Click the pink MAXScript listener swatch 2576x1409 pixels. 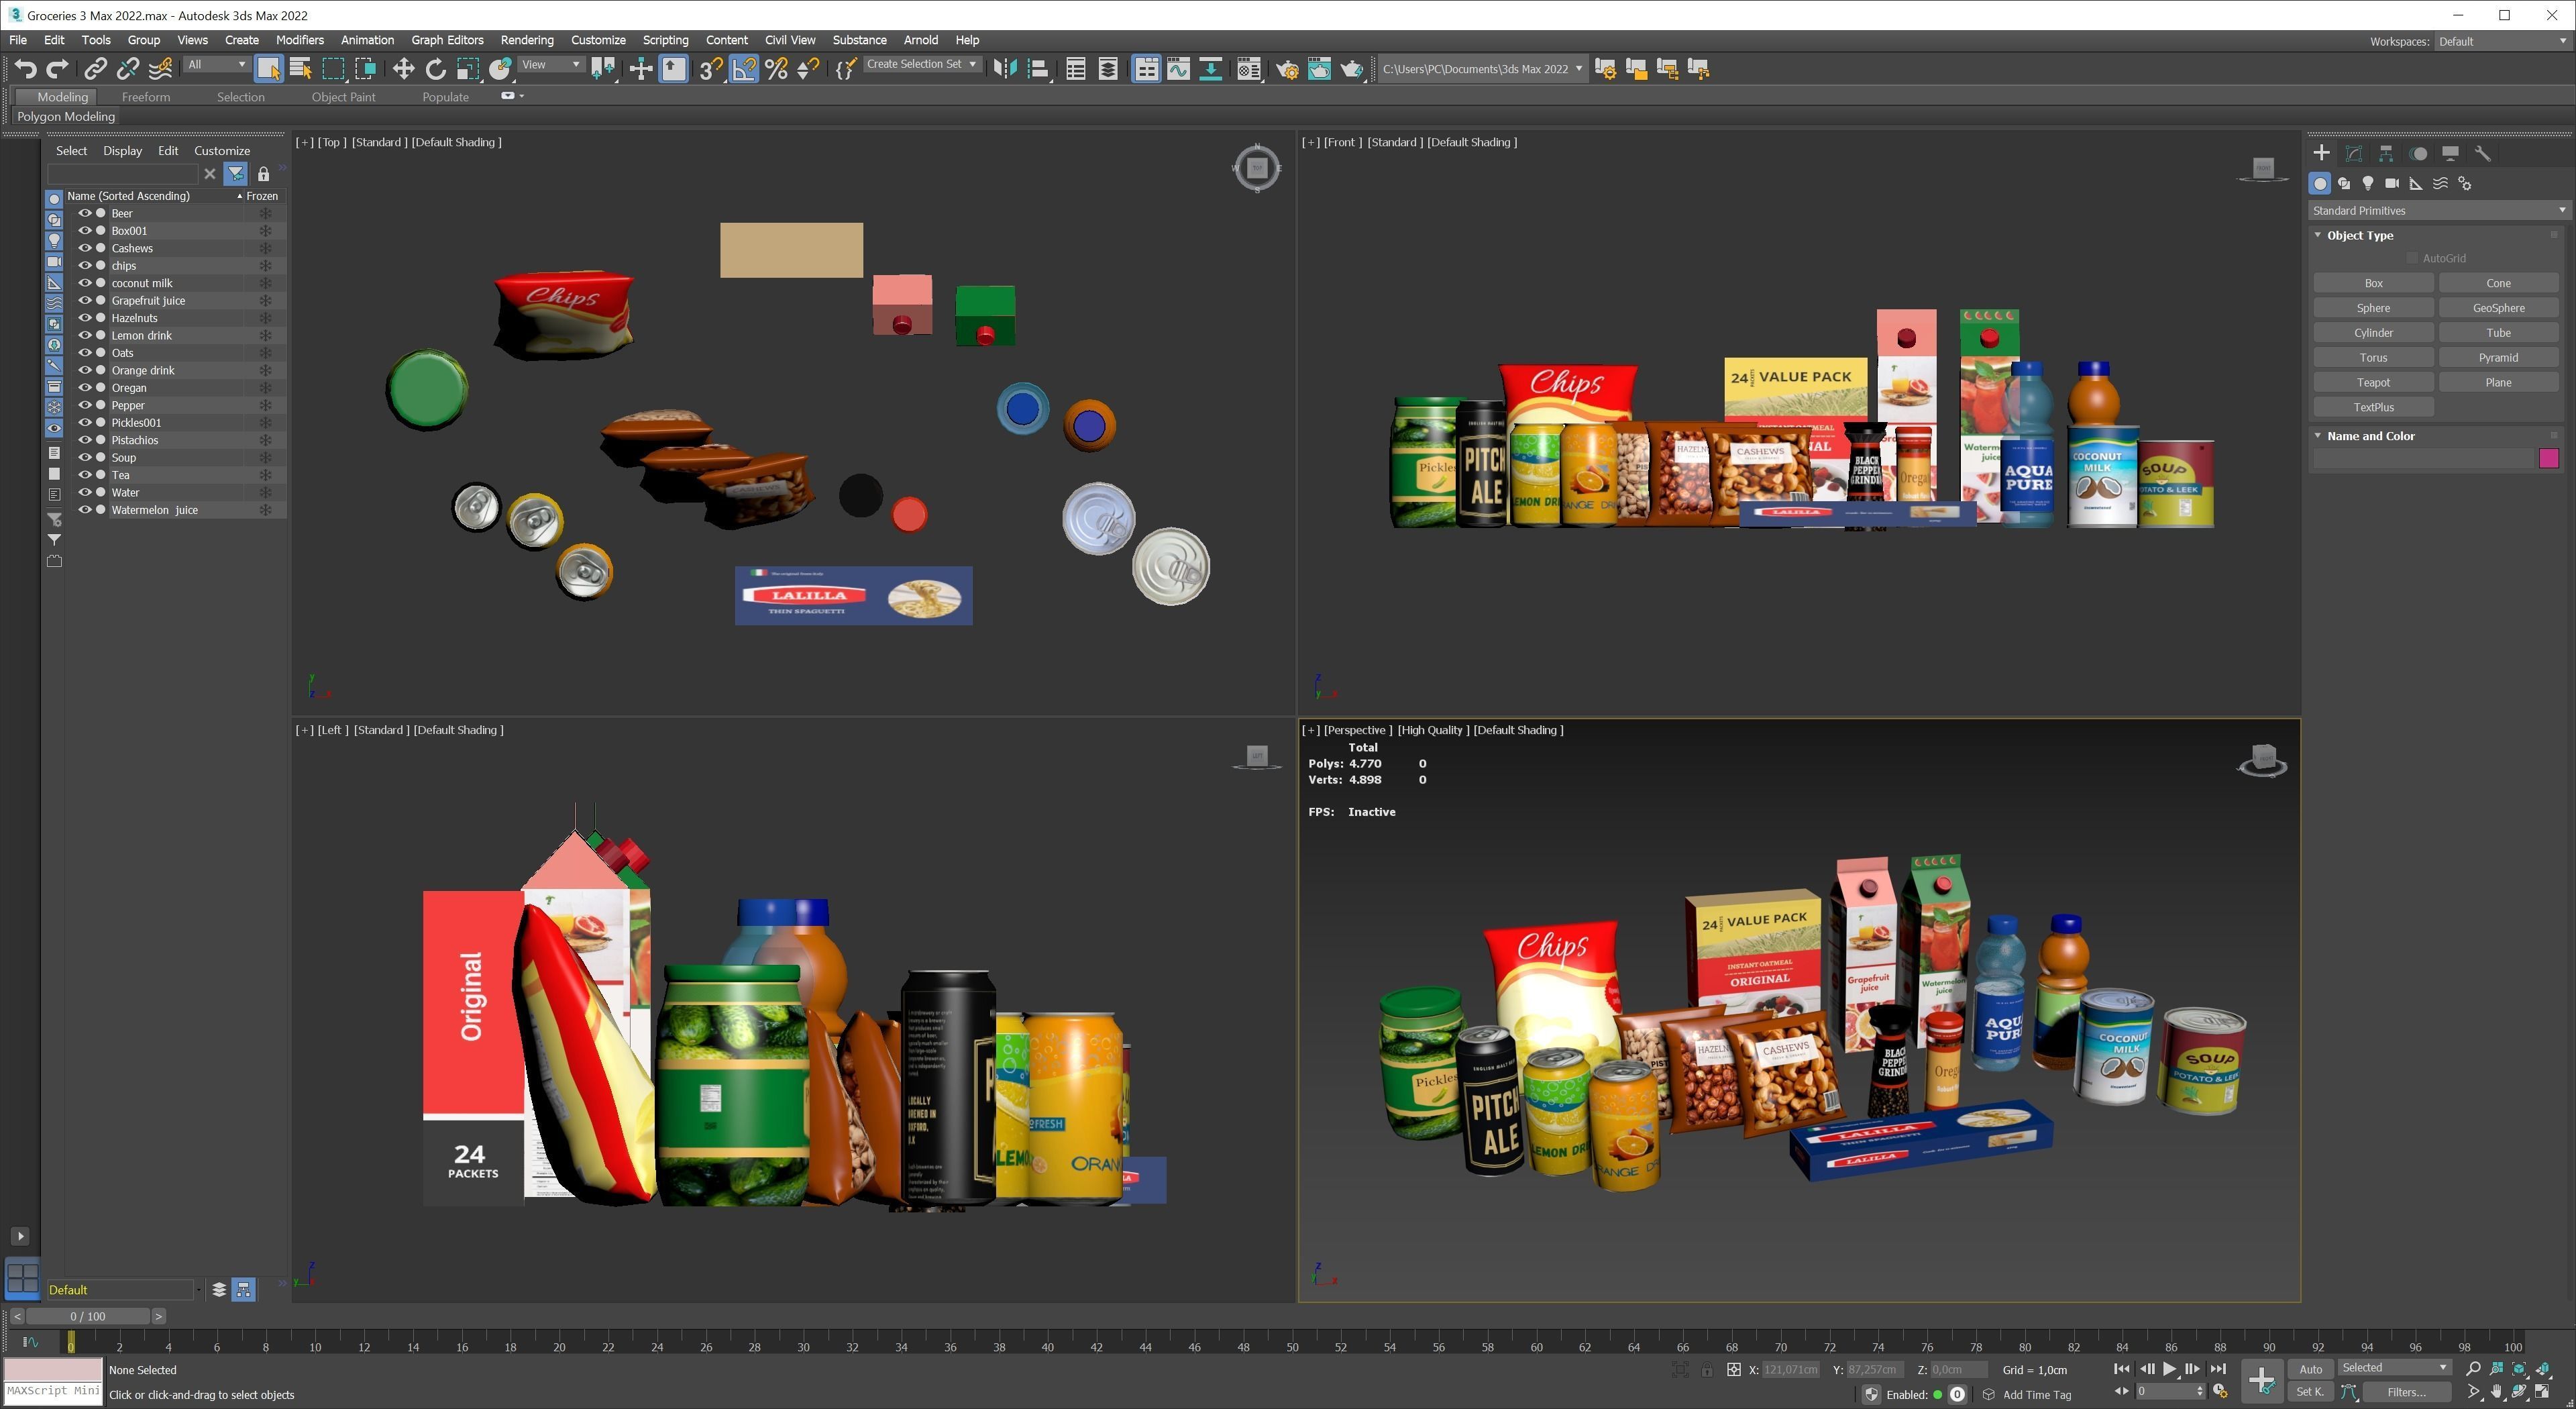53,1369
